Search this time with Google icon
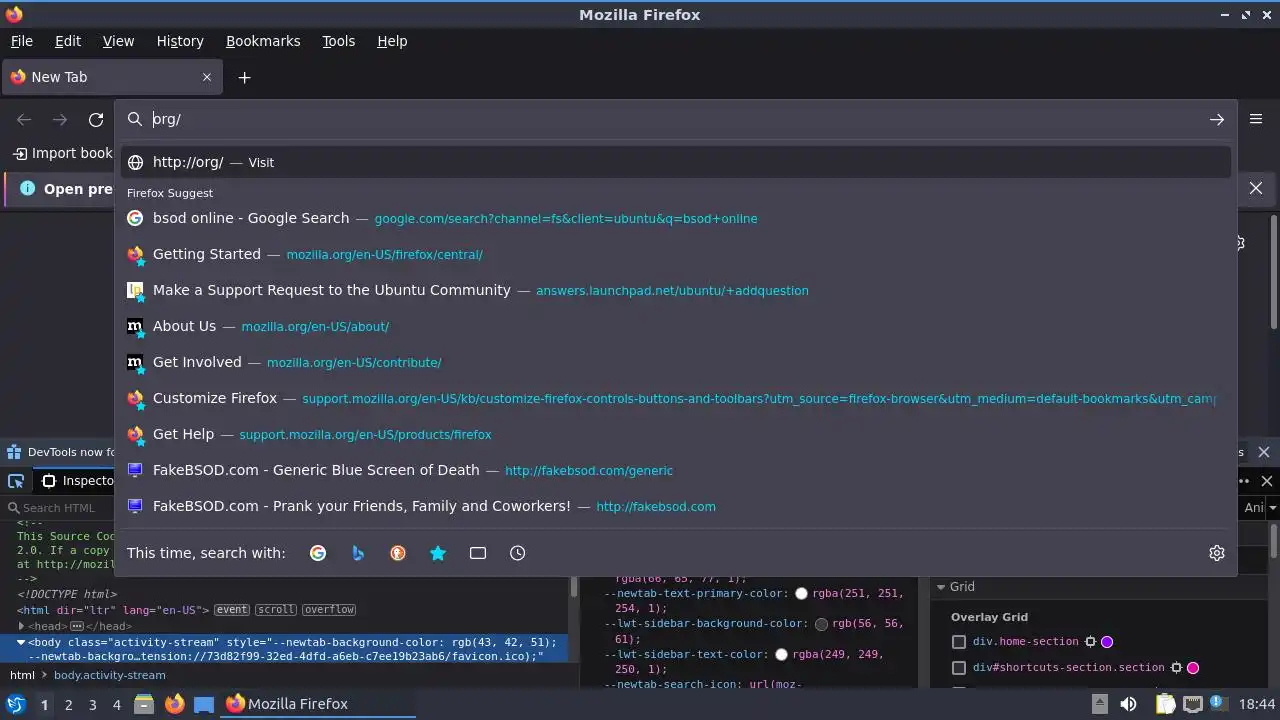 click(318, 553)
